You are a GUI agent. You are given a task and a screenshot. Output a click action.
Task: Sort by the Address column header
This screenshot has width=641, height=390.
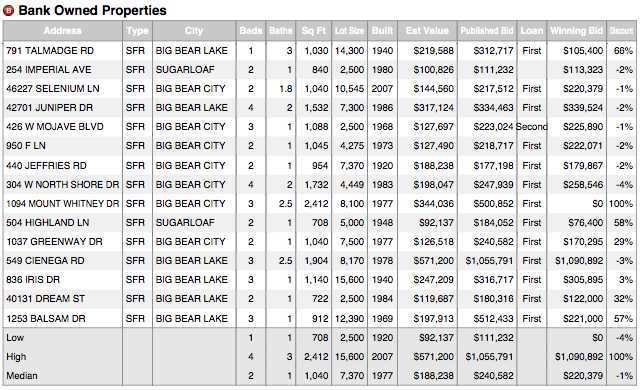(x=63, y=31)
